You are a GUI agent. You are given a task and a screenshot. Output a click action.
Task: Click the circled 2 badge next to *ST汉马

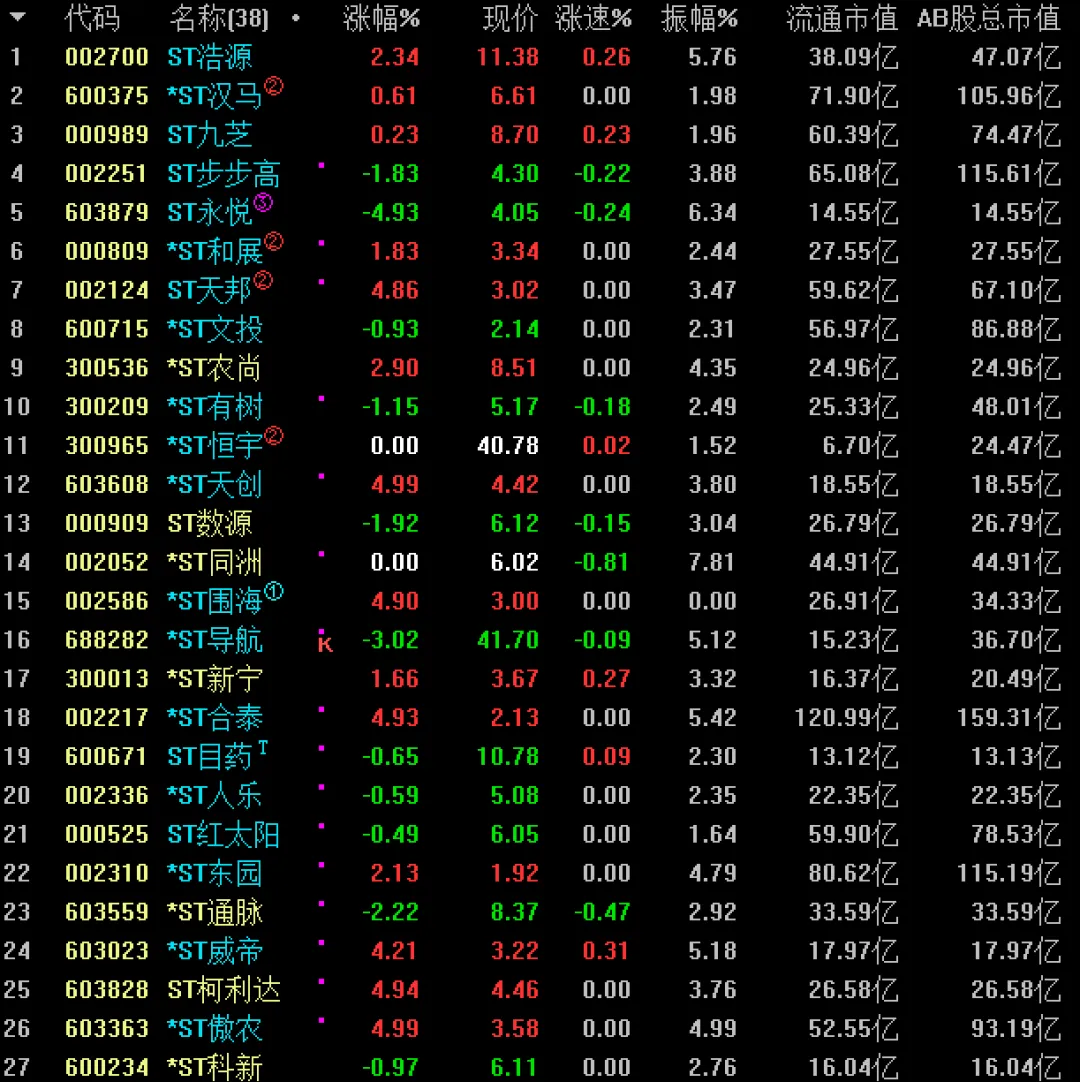coord(273,86)
